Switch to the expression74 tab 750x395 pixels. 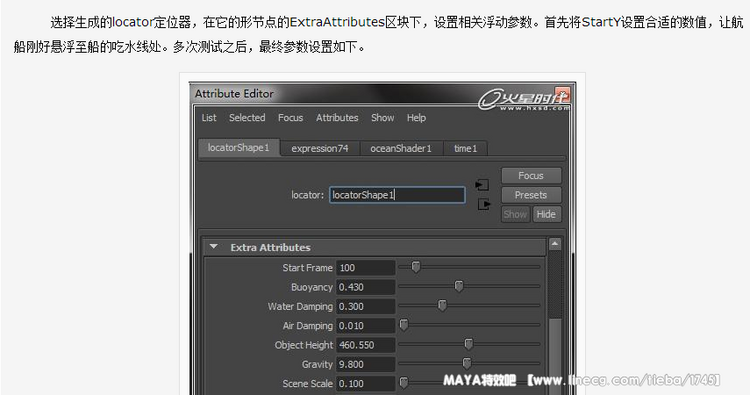320,149
